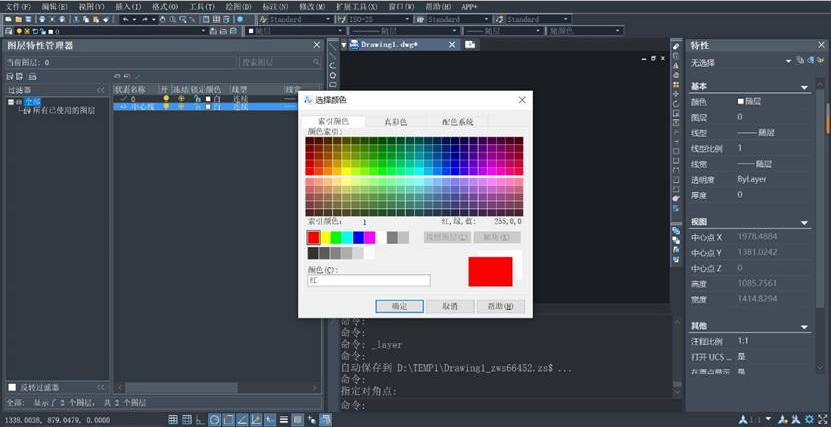Click the settings gear in status bar

(x=808, y=419)
